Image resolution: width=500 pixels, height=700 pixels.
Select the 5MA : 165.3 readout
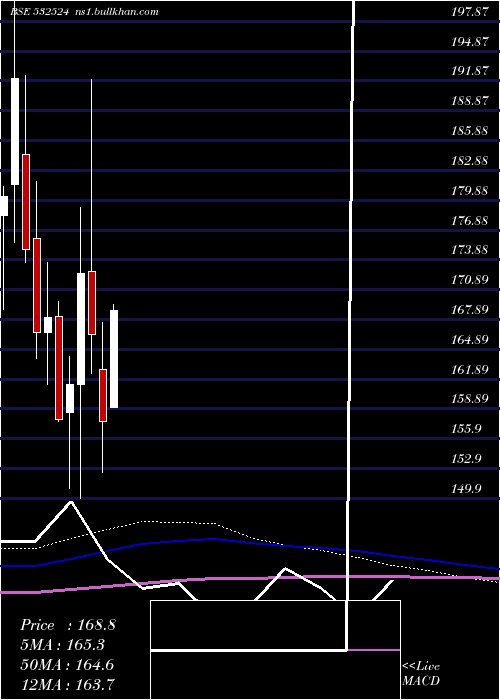tap(63, 645)
